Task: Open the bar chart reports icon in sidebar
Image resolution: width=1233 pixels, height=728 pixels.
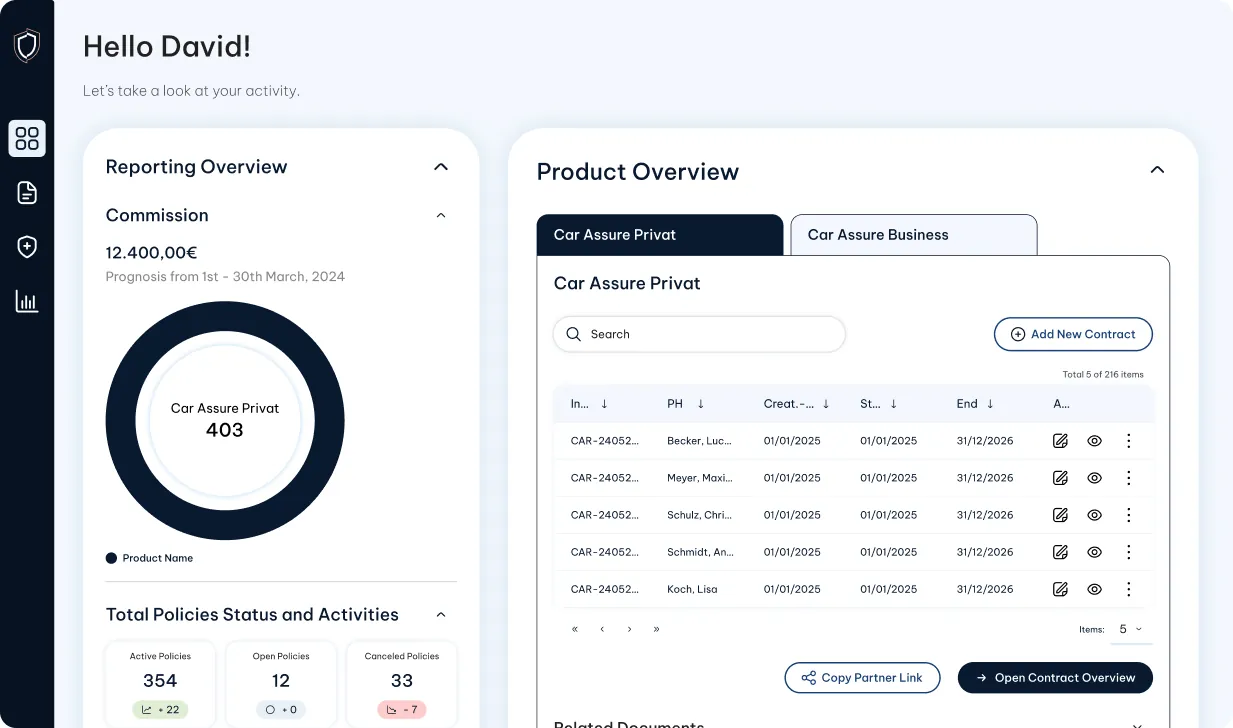Action: click(x=27, y=301)
